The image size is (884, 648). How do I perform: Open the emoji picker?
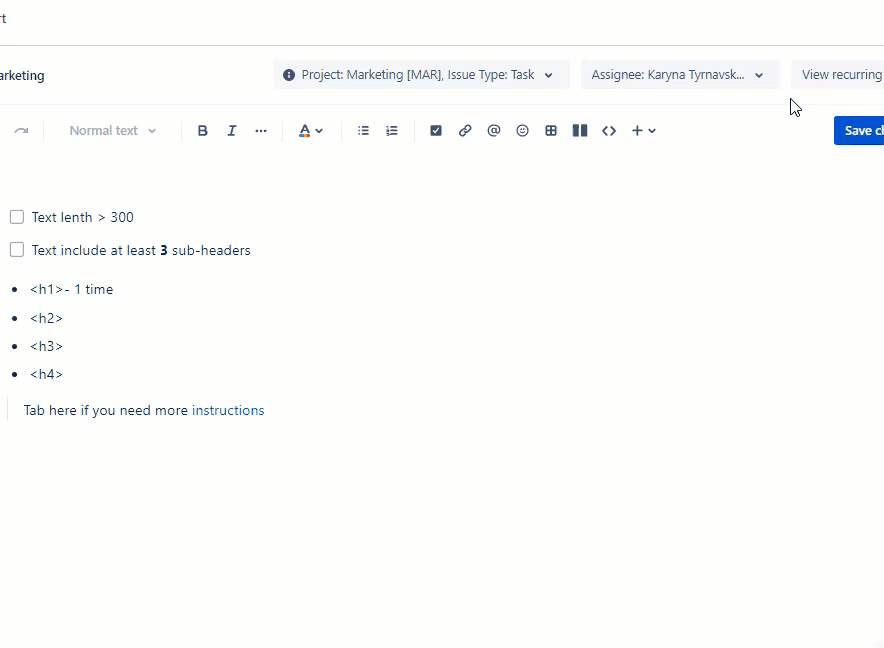(x=522, y=130)
